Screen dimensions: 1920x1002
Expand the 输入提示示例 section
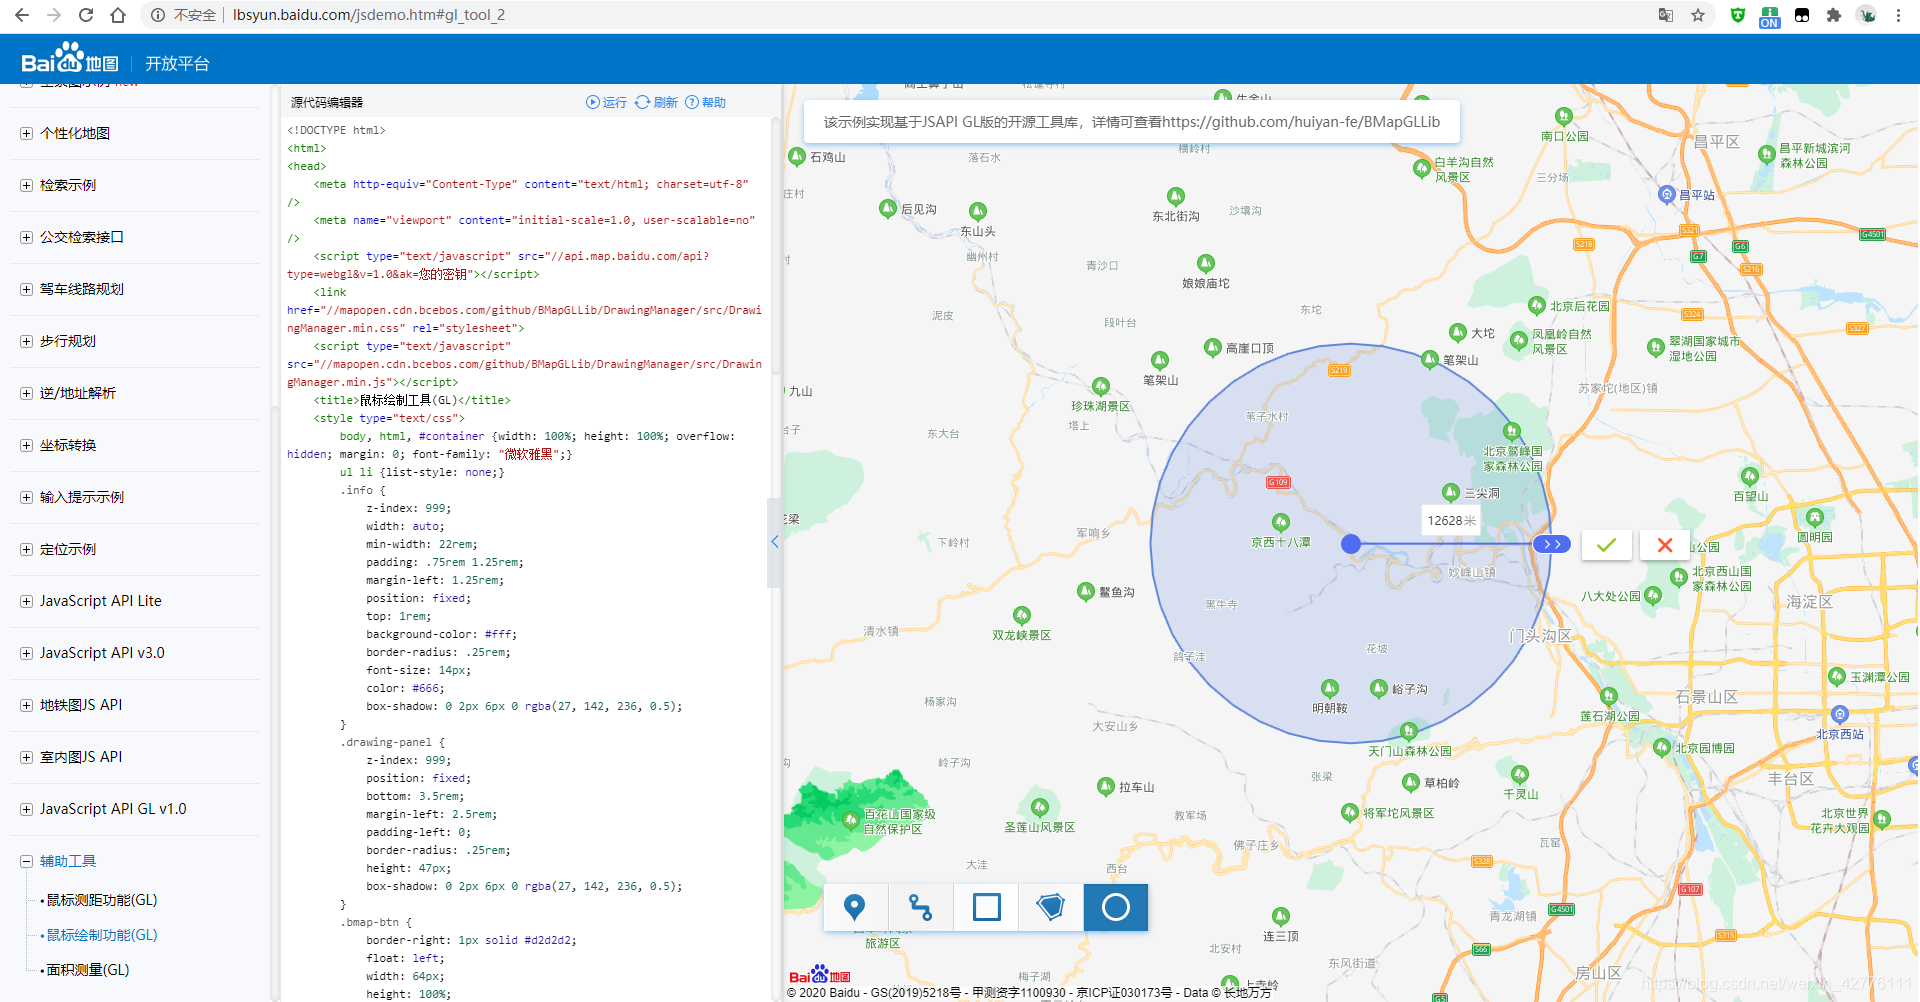[x=27, y=497]
